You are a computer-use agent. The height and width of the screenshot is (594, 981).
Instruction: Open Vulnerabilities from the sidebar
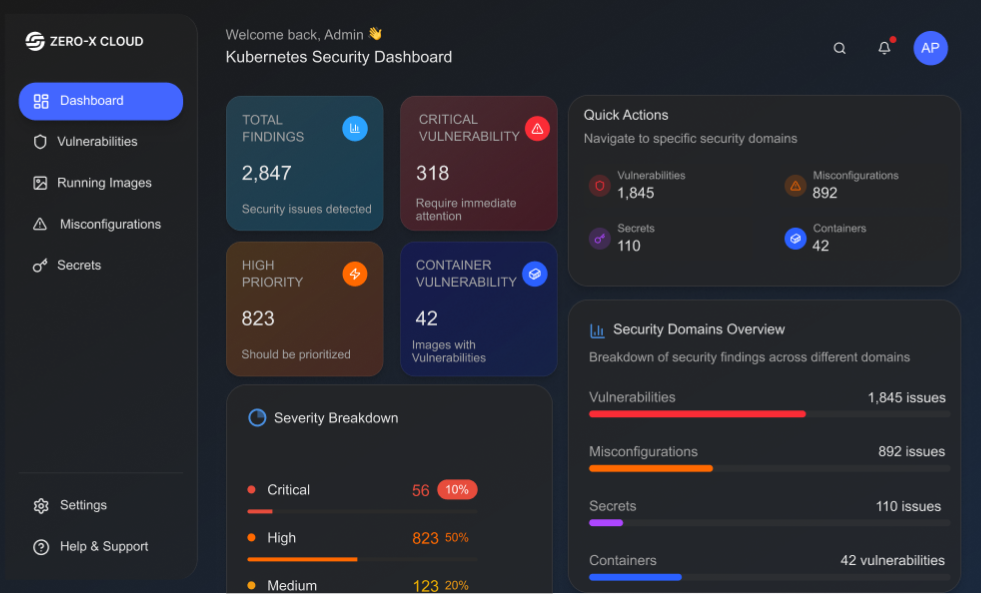(97, 142)
